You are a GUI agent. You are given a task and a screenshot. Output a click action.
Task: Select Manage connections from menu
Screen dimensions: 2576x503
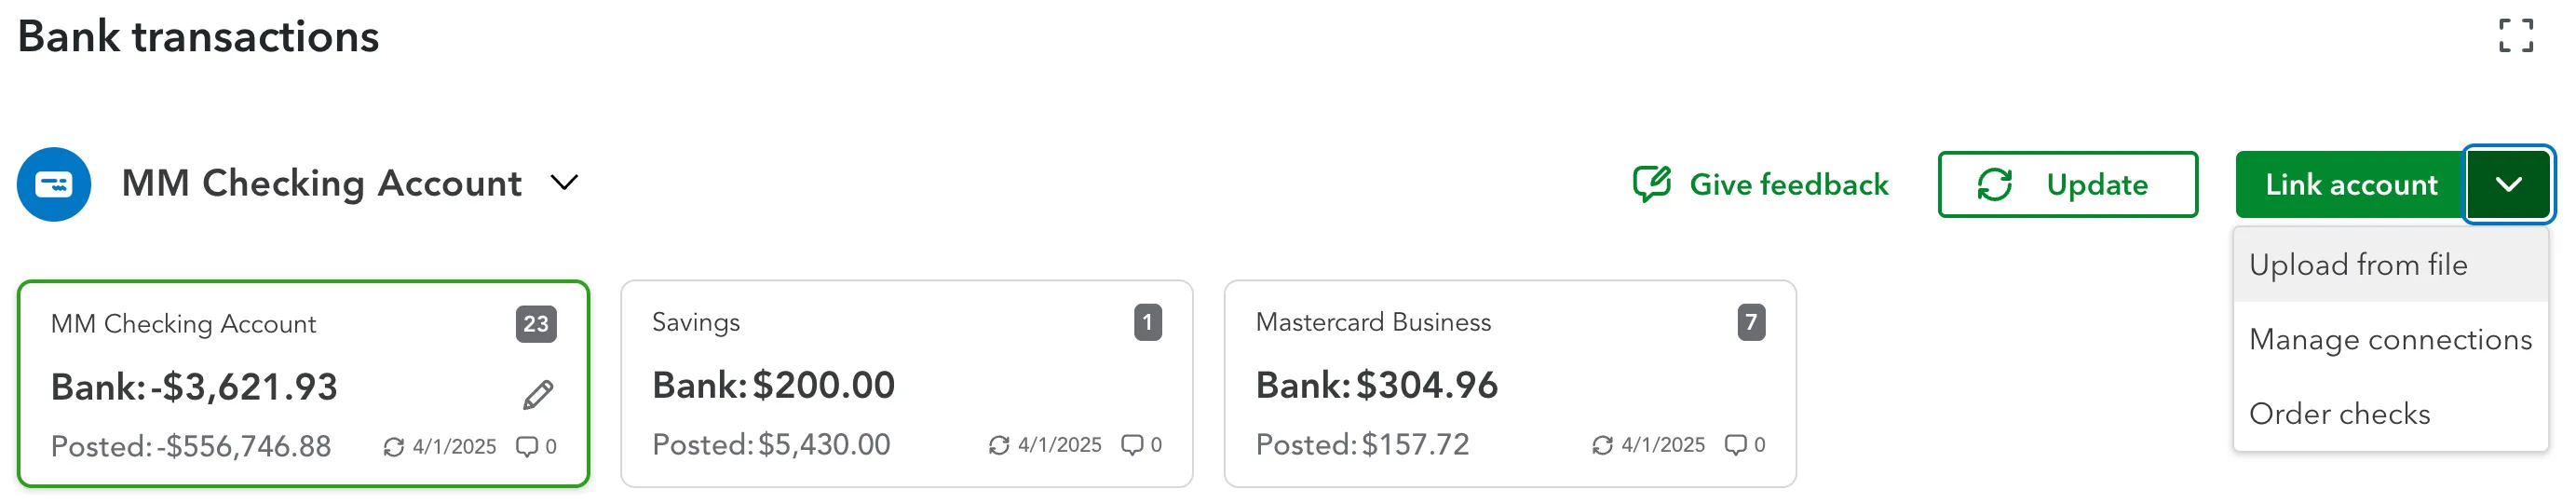point(2390,340)
